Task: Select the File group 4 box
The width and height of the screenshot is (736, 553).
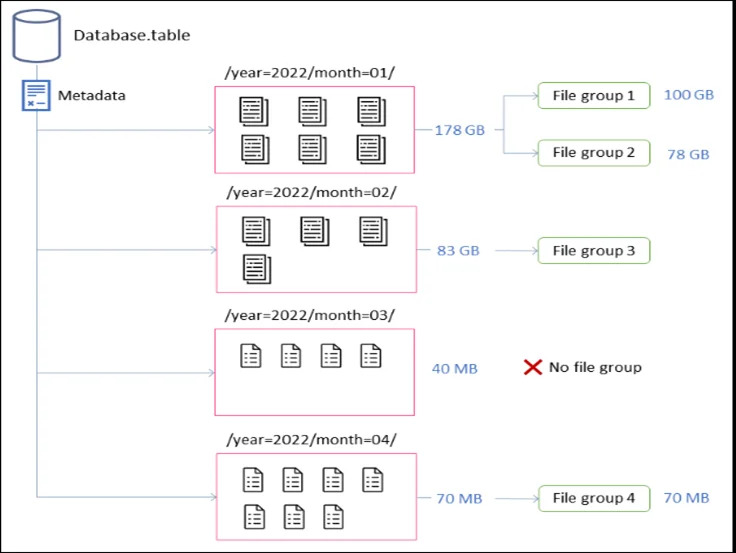Action: coord(594,498)
